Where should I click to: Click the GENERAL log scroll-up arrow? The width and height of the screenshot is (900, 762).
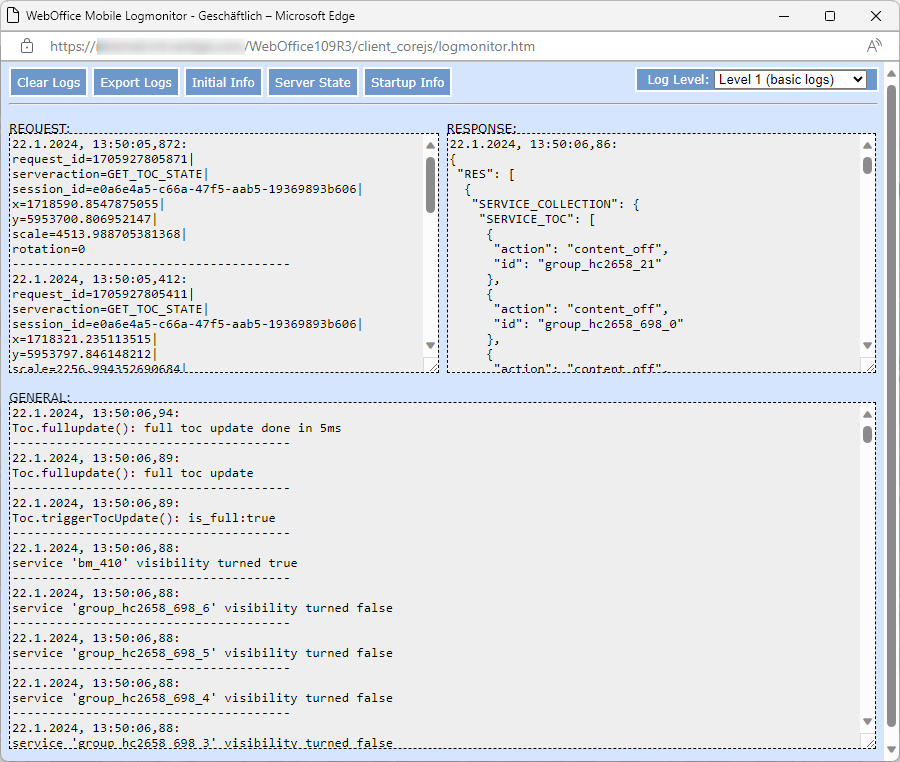[x=867, y=412]
